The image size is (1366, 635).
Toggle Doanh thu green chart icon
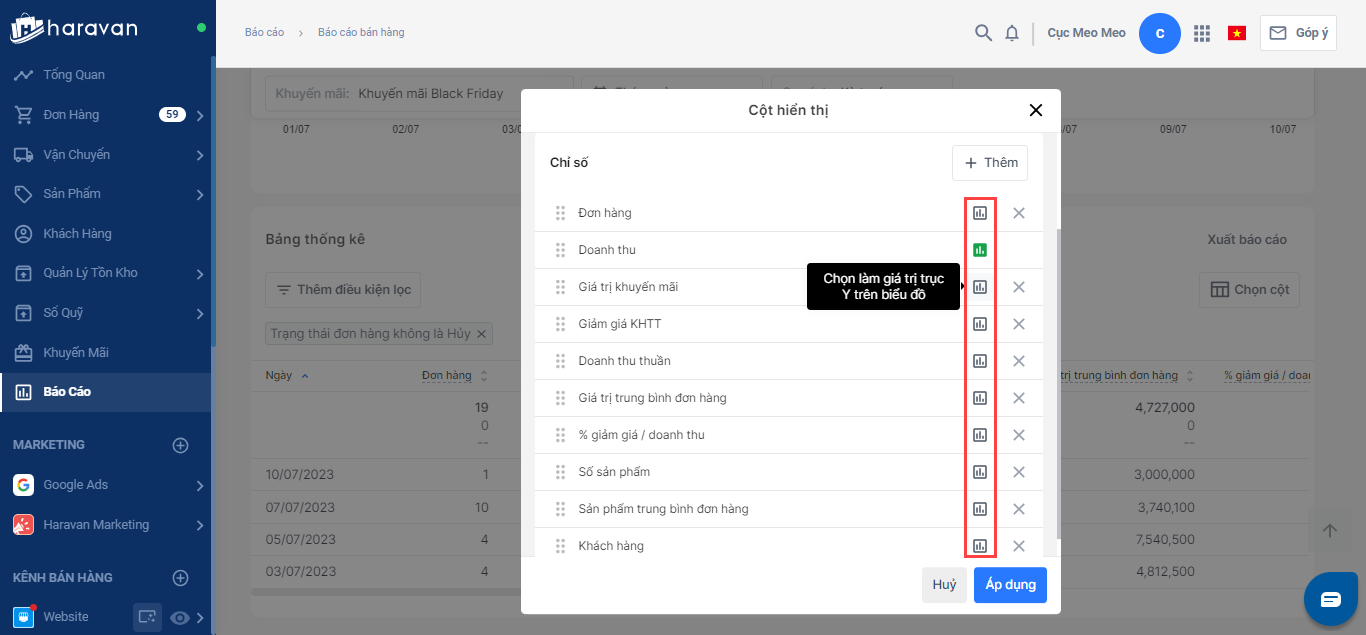[980, 250]
